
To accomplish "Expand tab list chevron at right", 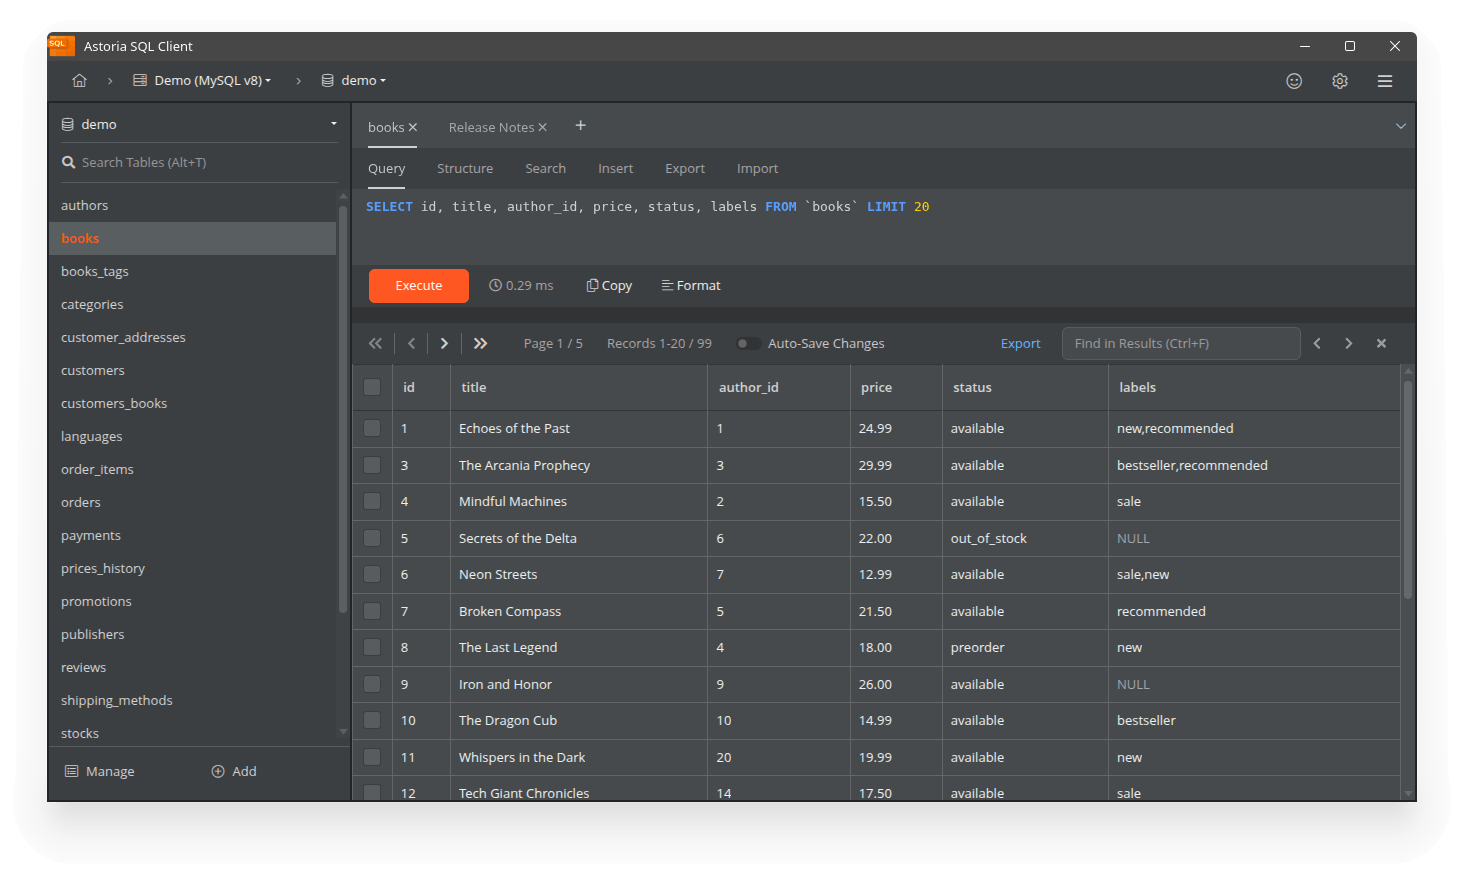I will pos(1400,126).
